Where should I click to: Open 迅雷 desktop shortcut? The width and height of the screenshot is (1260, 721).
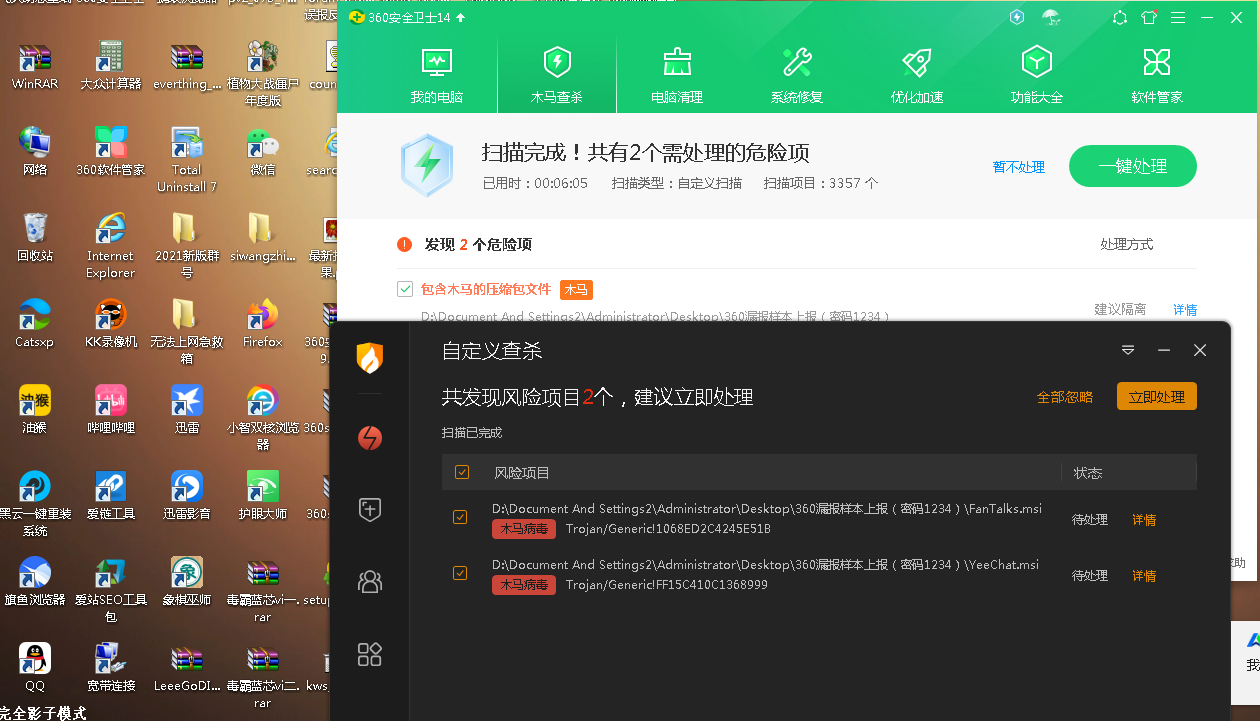187,409
